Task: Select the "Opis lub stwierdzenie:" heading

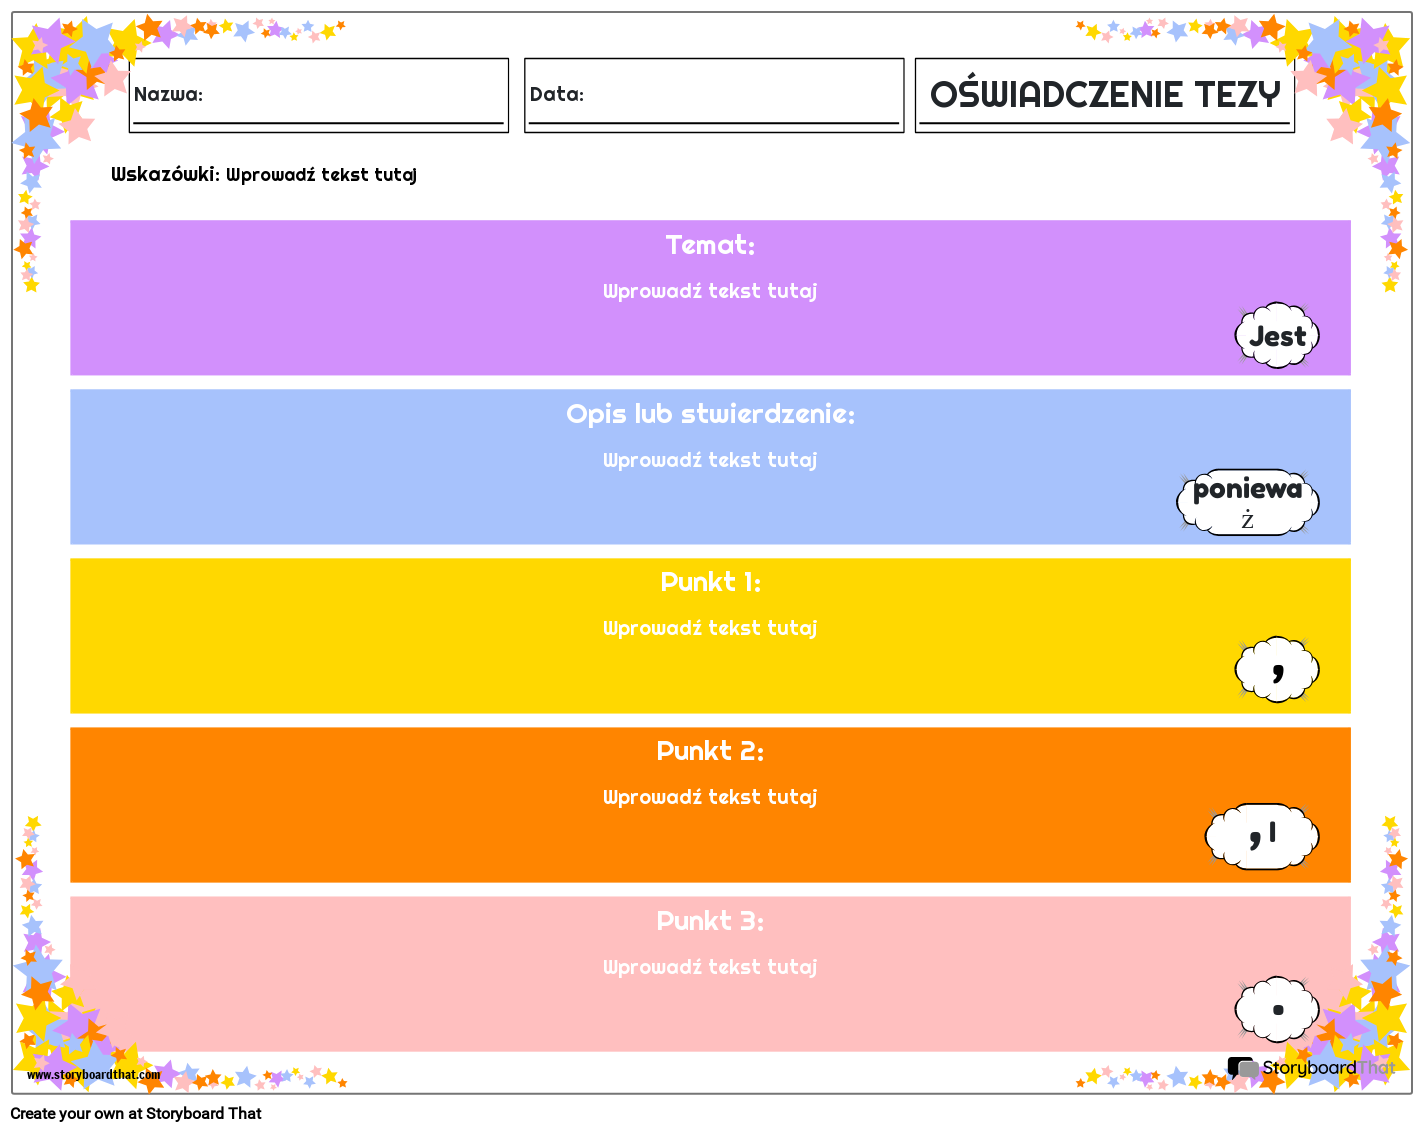Action: tap(710, 414)
